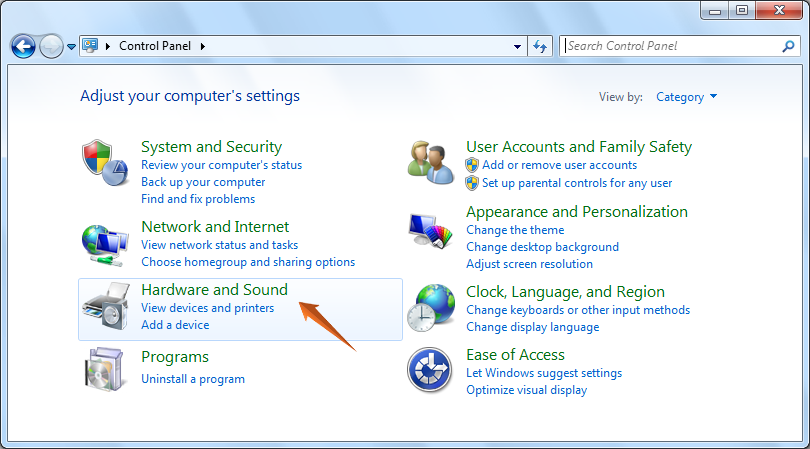Click the Control Panel icon in address bar
Screen dimensions: 810x449
pos(90,45)
